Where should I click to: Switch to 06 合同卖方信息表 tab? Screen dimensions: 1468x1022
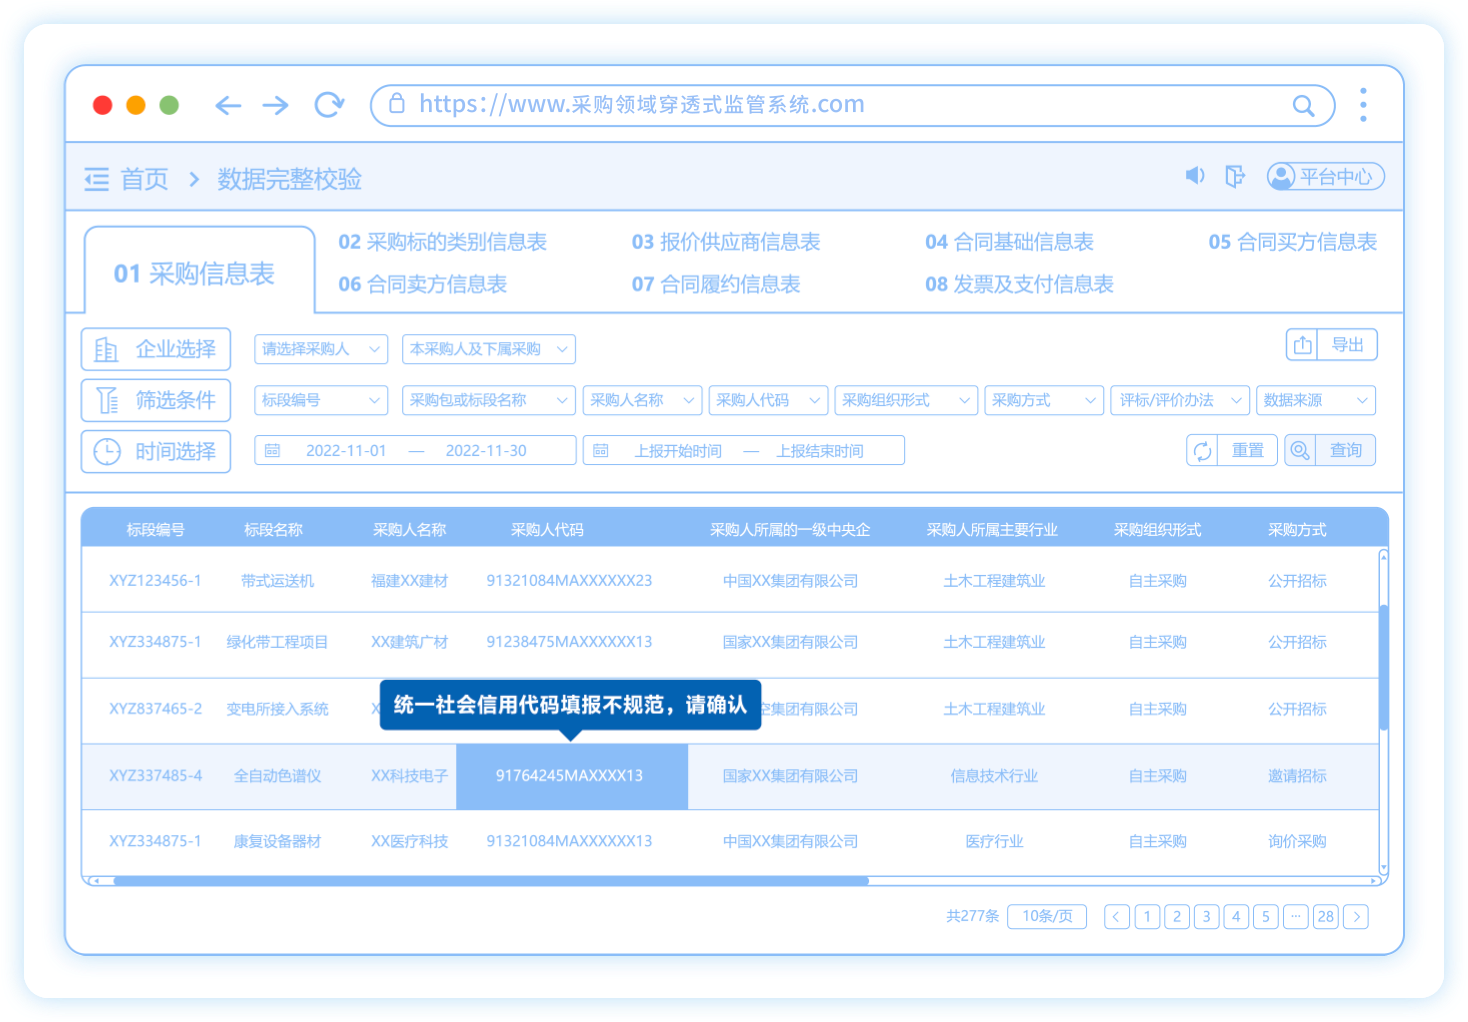422,284
